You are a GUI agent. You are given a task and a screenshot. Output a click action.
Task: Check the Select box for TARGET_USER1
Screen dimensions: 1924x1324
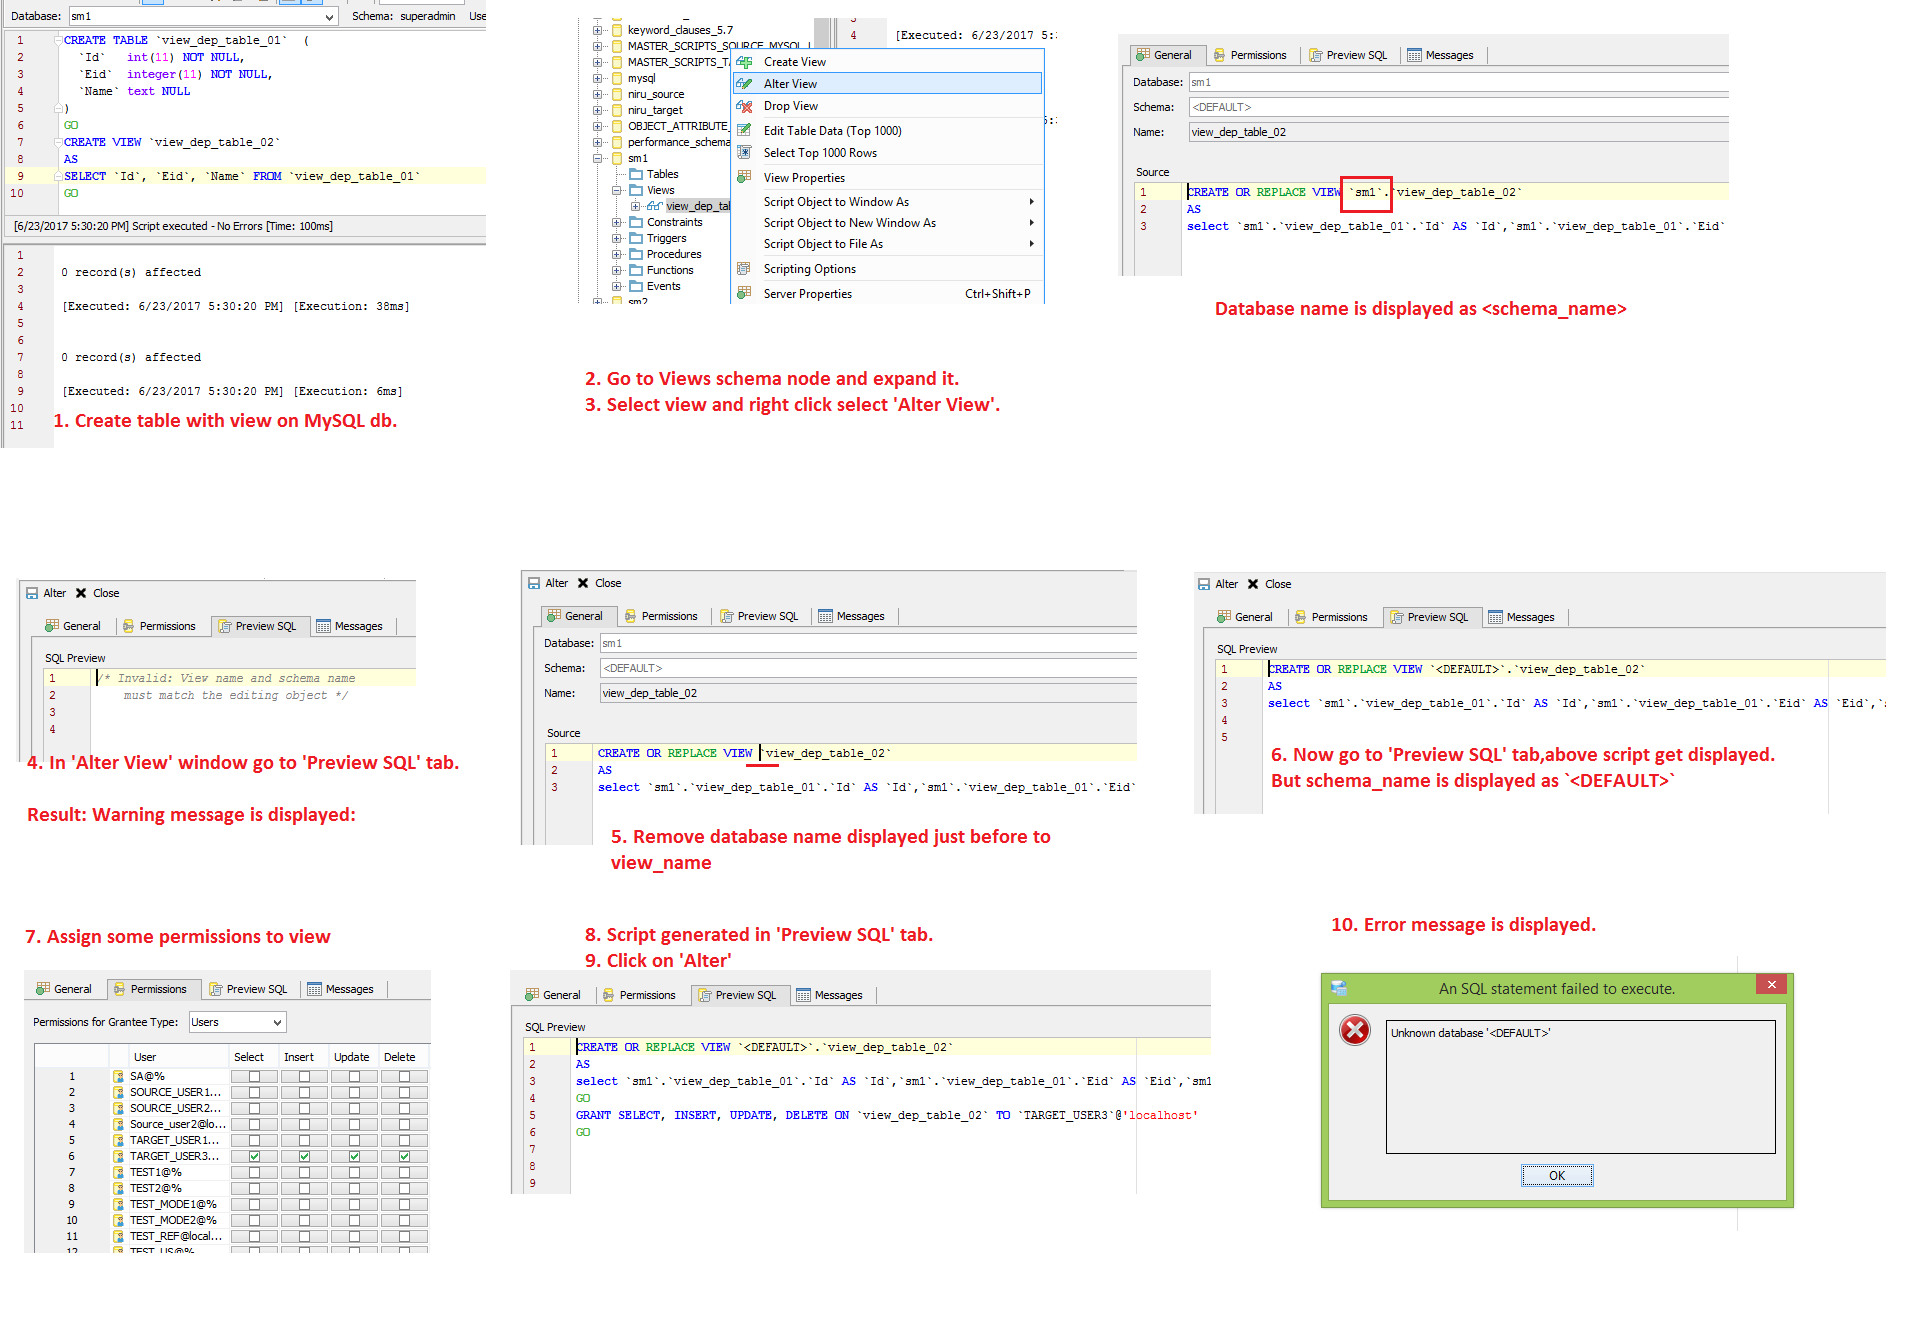point(255,1140)
